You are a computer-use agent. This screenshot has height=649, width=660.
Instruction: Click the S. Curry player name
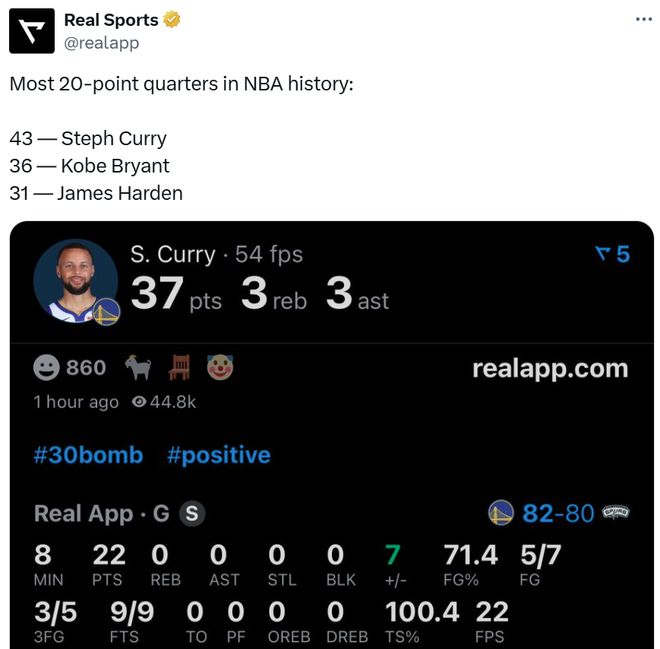173,254
